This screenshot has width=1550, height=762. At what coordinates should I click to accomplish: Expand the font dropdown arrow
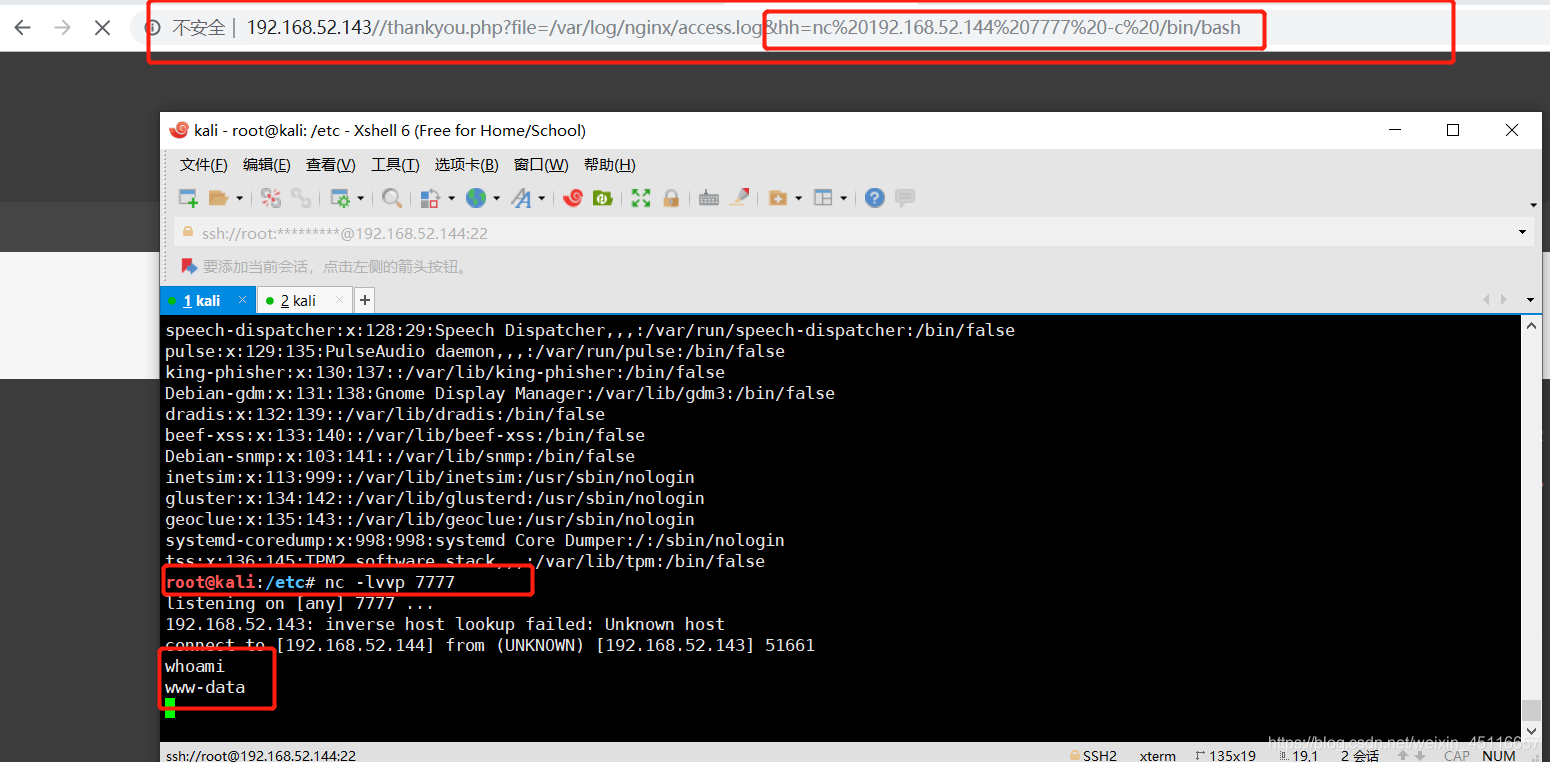pyautogui.click(x=542, y=198)
